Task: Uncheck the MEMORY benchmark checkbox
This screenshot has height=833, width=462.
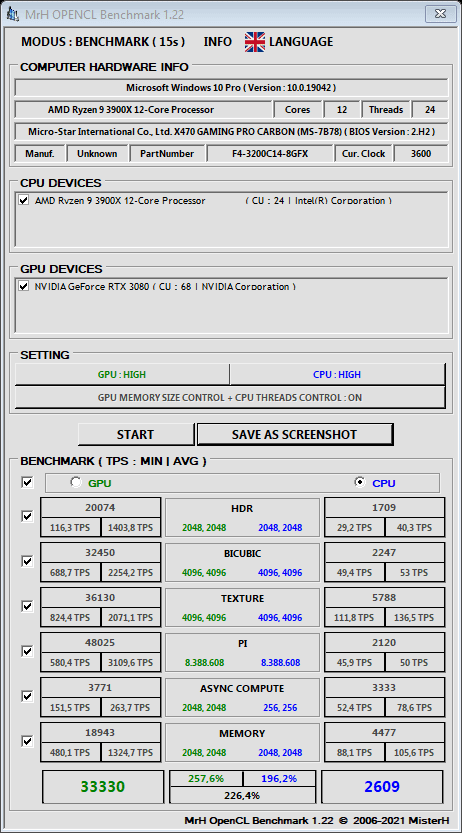Action: [27, 741]
